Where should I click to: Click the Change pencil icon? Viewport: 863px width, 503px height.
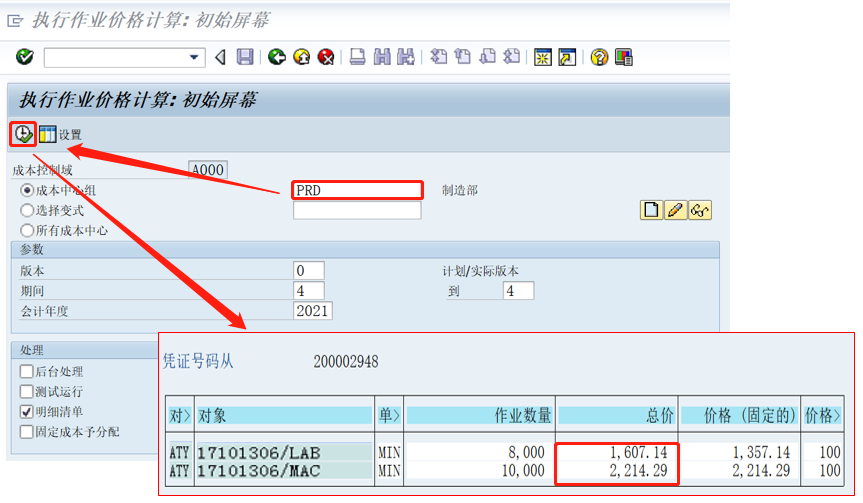(675, 210)
